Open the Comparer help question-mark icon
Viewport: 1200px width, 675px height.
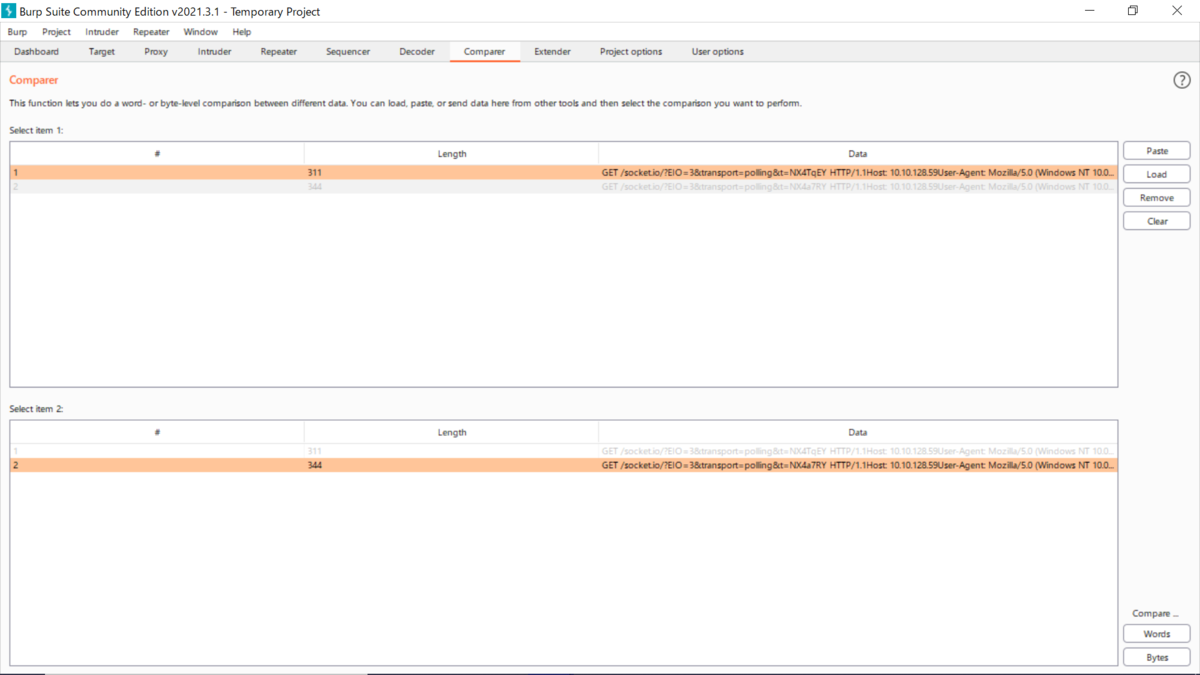pyautogui.click(x=1181, y=80)
